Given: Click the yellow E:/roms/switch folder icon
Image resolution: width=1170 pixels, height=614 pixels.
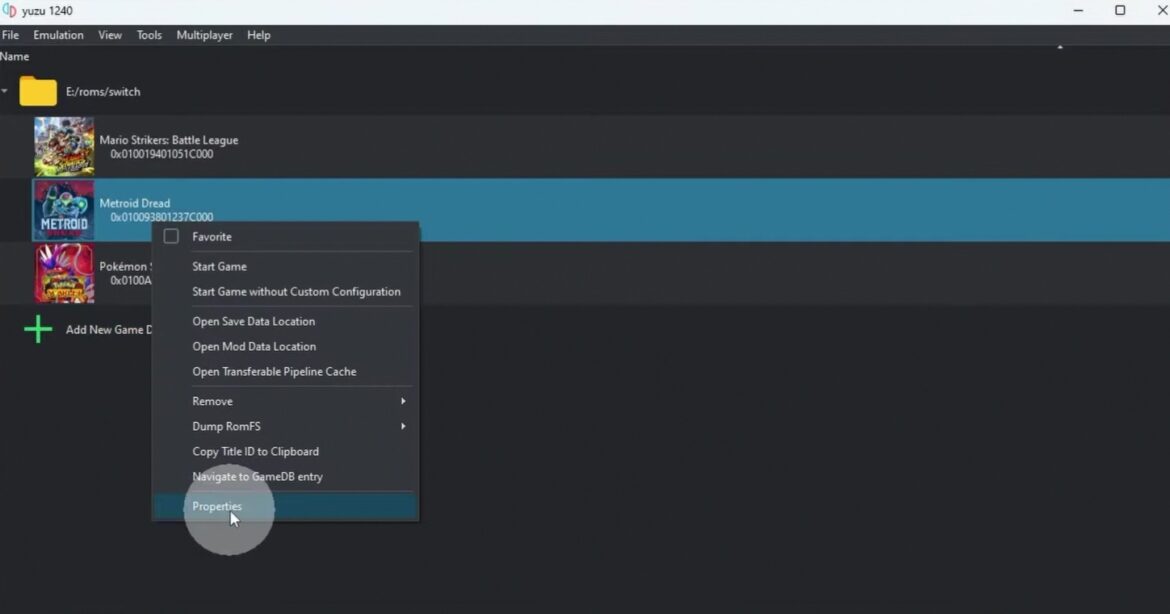Looking at the screenshot, I should pos(38,91).
